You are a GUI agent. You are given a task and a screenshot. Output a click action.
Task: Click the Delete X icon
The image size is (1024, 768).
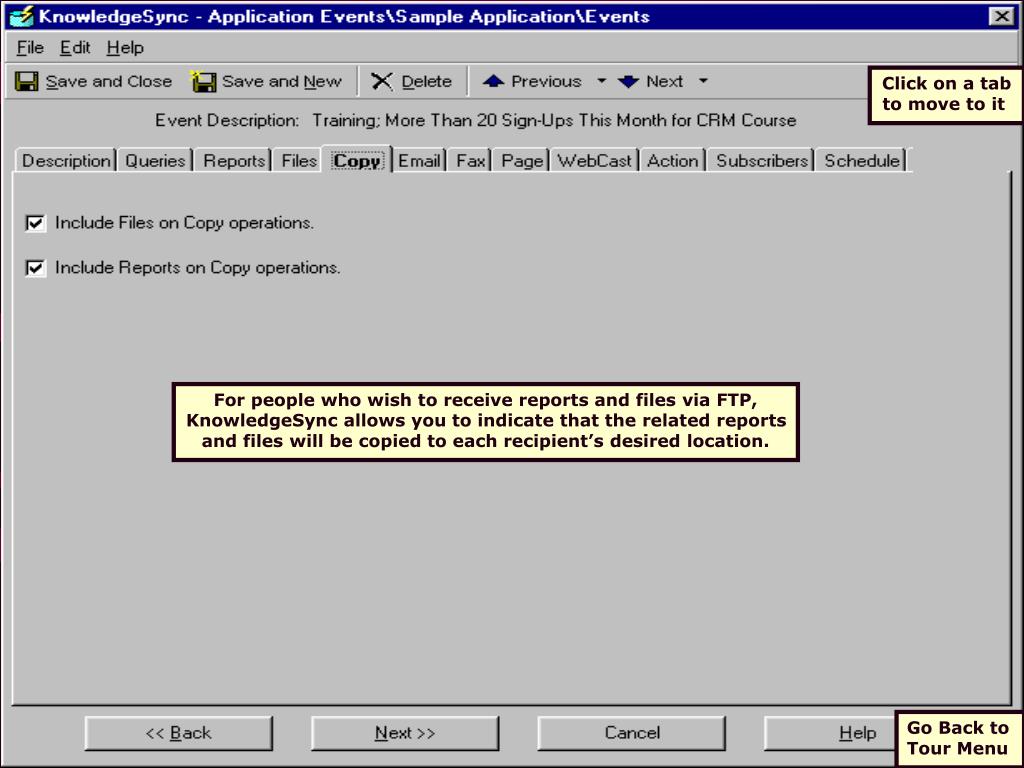pyautogui.click(x=382, y=82)
